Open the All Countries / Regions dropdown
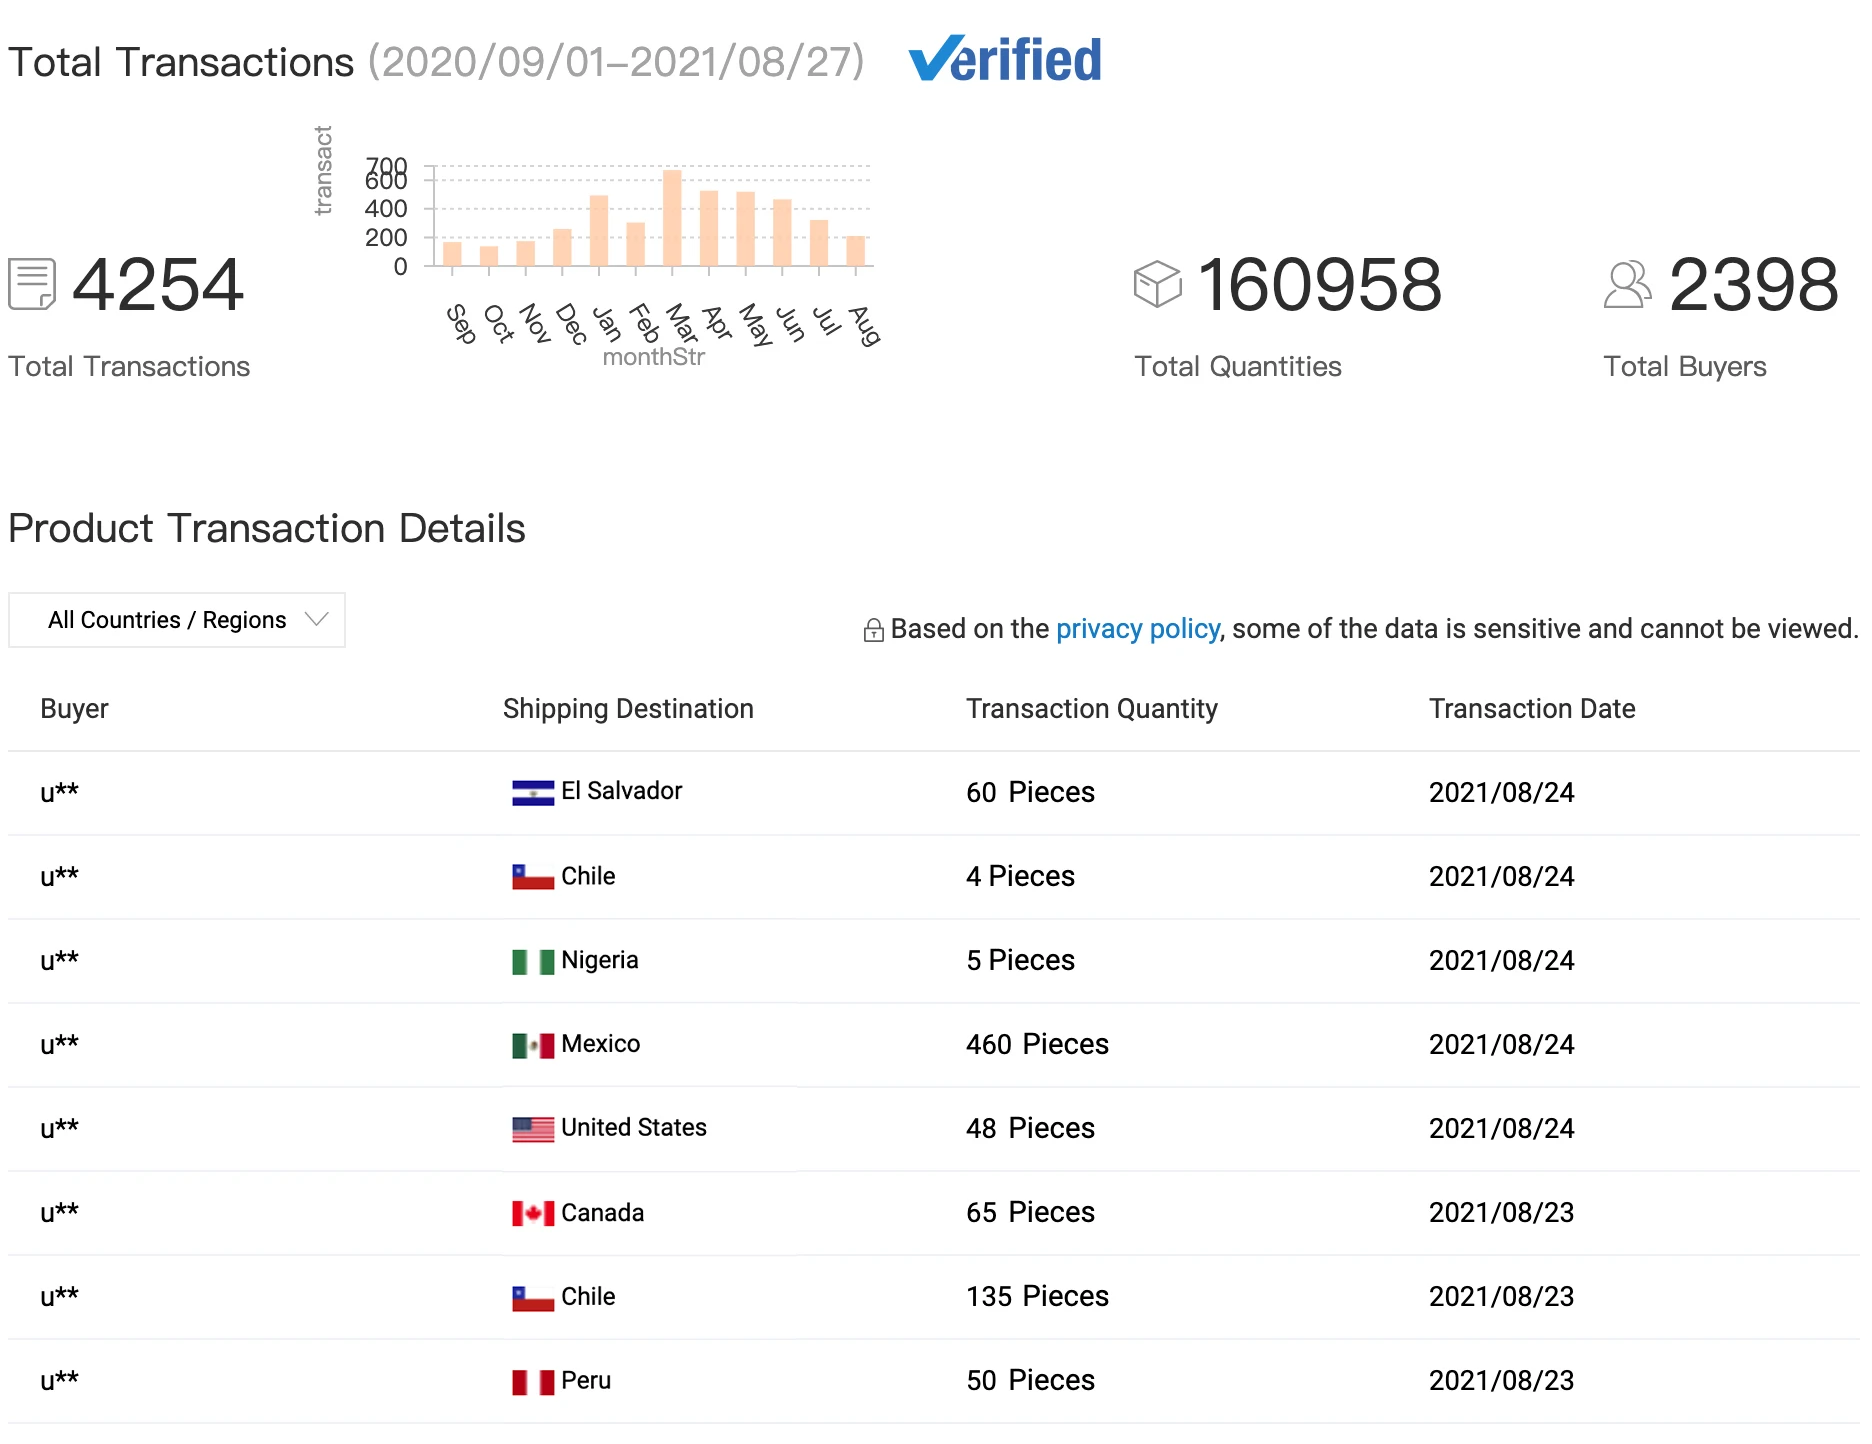This screenshot has height=1444, width=1872. click(177, 620)
